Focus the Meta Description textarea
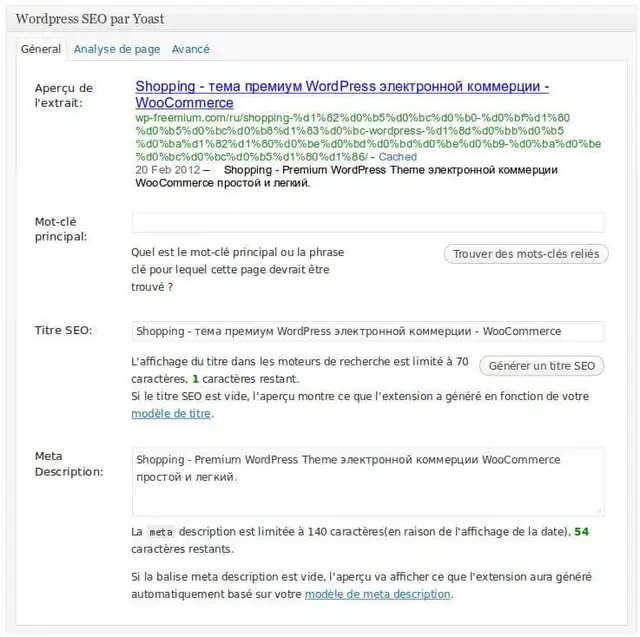The width and height of the screenshot is (640, 637). click(368, 482)
